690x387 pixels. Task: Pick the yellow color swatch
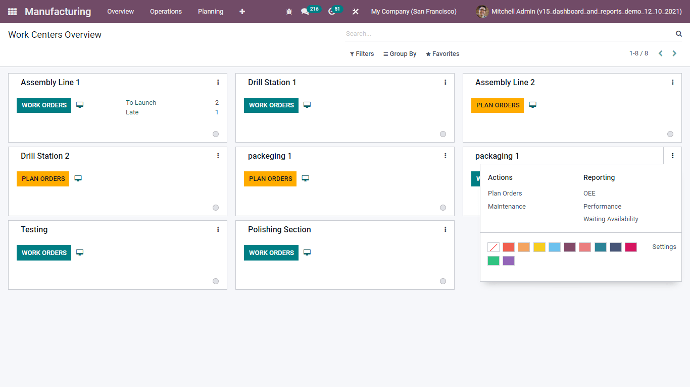(x=539, y=247)
